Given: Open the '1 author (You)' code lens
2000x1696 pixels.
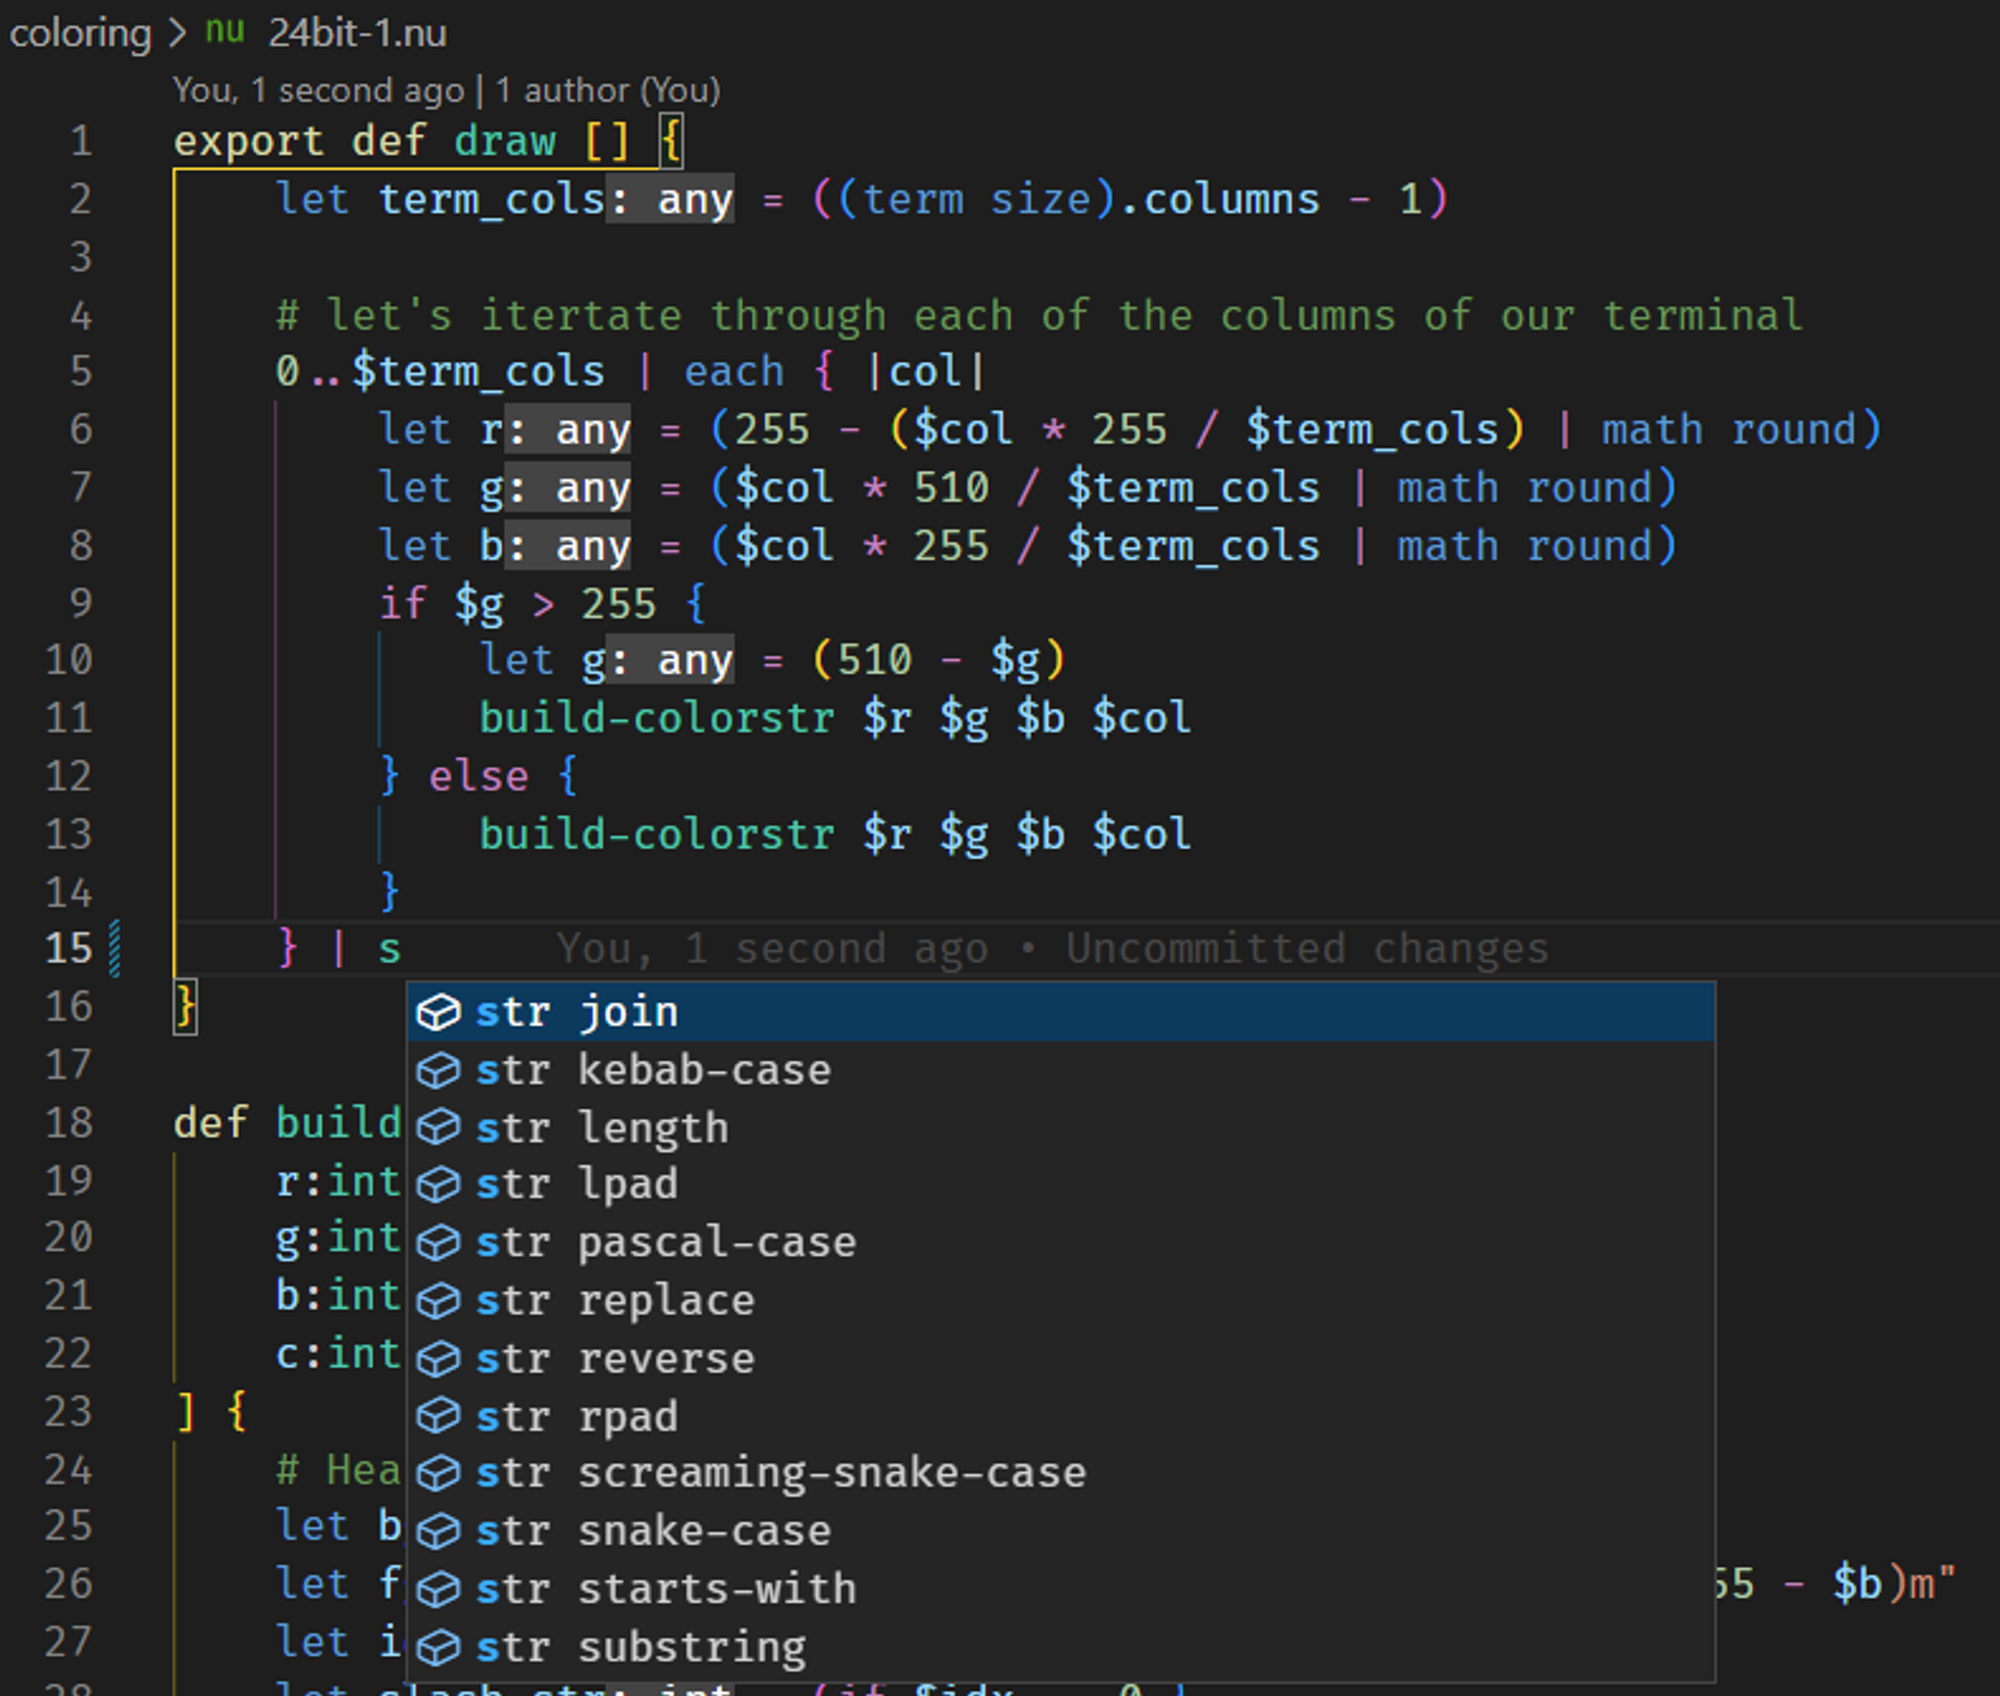Looking at the screenshot, I should 608,91.
